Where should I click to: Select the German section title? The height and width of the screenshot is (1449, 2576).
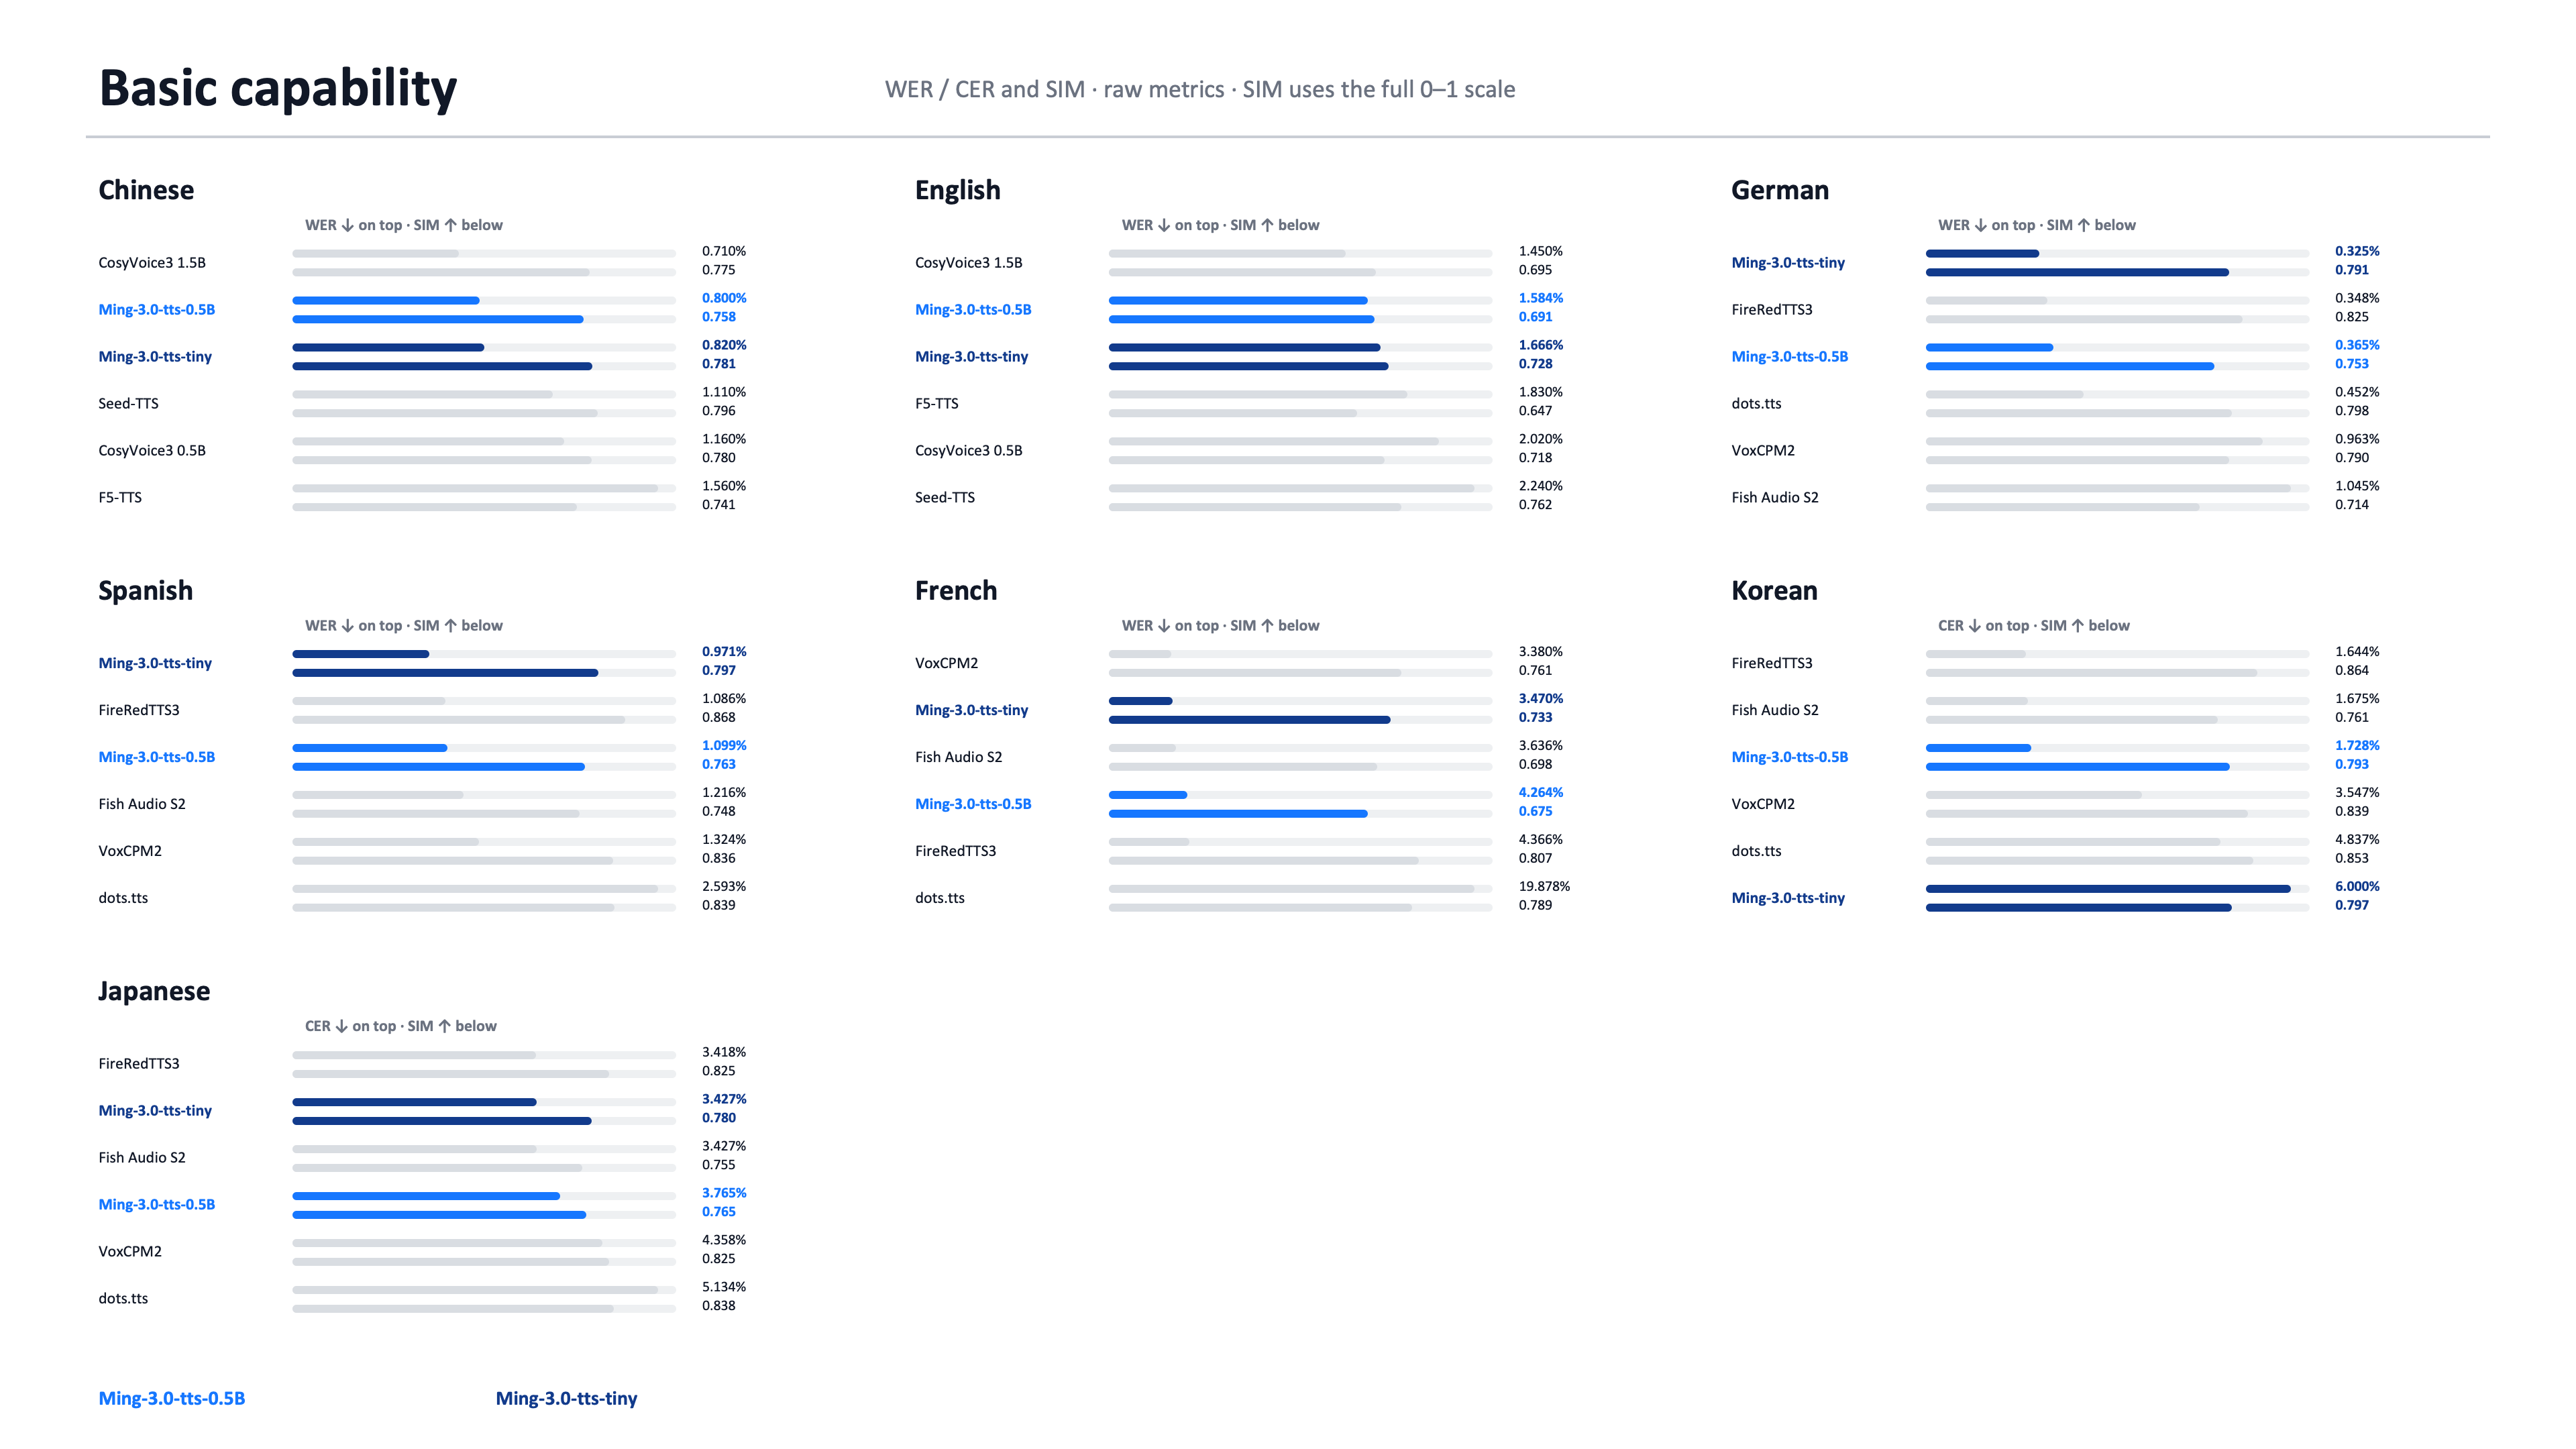pos(1779,190)
